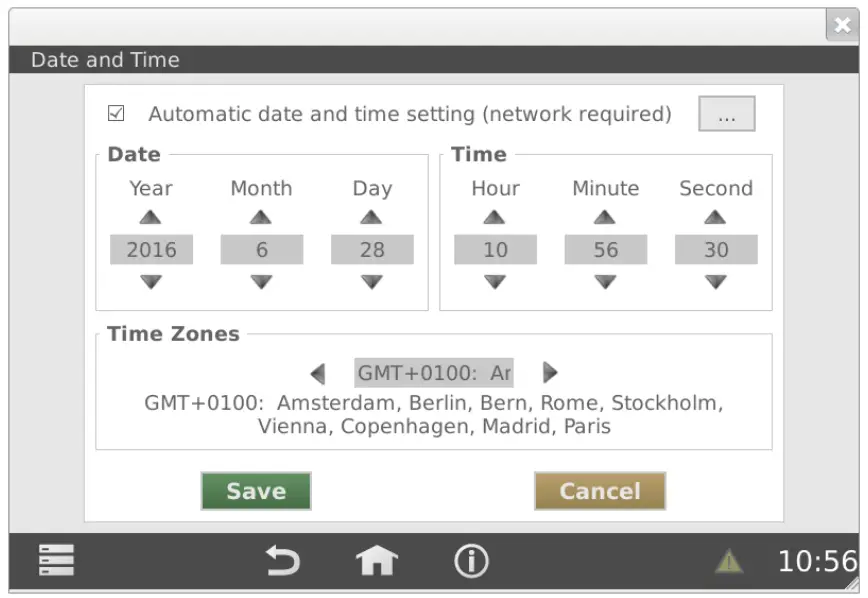Viewport: 868px width, 598px height.
Task: Disable automatic date and time setting
Action: pos(115,113)
